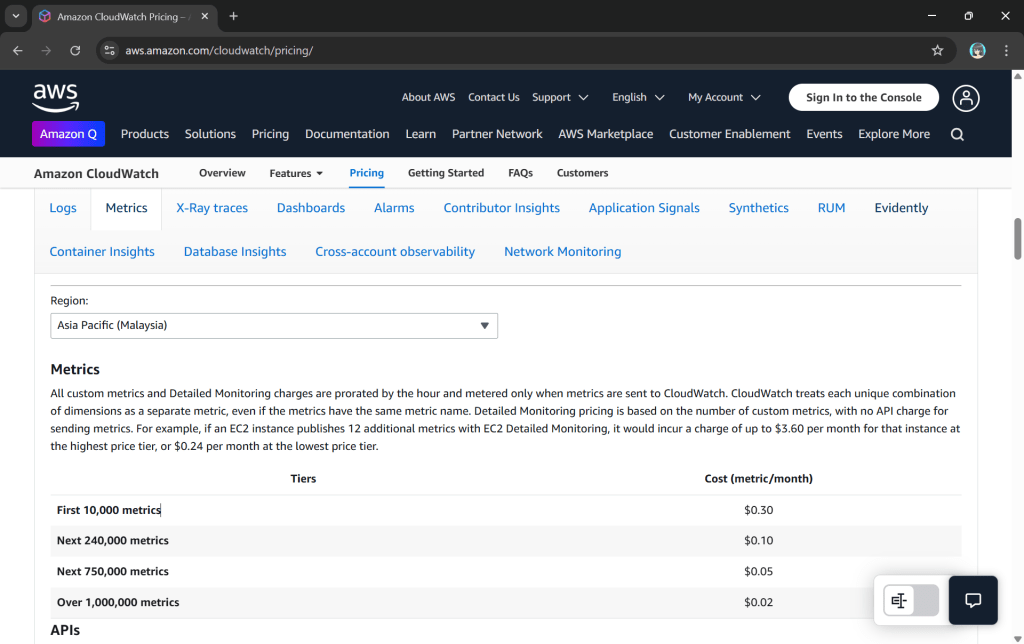Click Sign In to the Console
The width and height of the screenshot is (1024, 644).
click(x=863, y=97)
